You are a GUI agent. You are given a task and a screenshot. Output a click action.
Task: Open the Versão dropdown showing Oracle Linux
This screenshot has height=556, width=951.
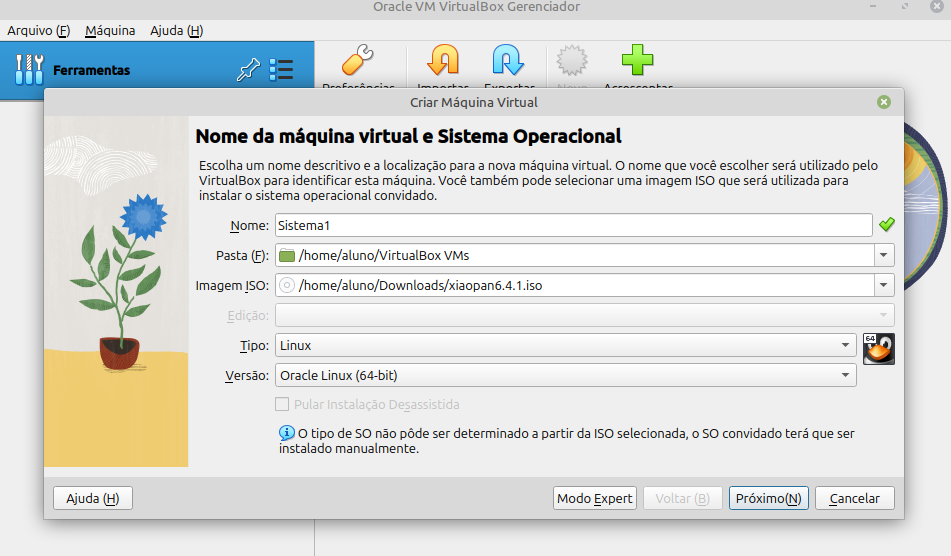coord(846,376)
